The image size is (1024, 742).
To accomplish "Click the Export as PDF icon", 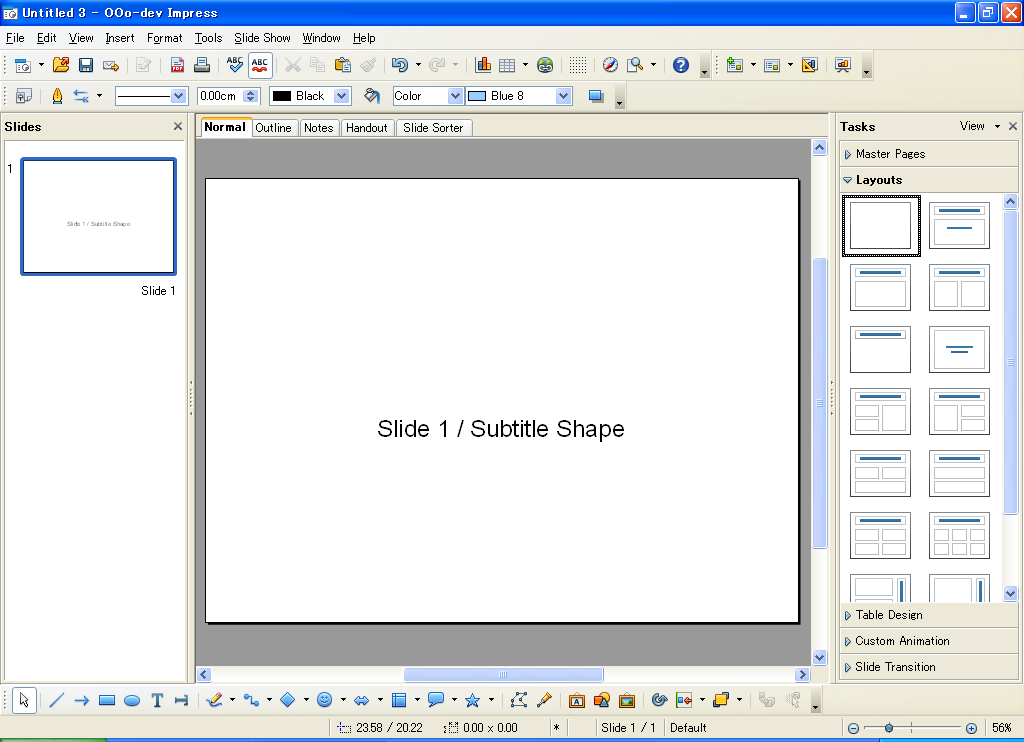I will click(177, 65).
